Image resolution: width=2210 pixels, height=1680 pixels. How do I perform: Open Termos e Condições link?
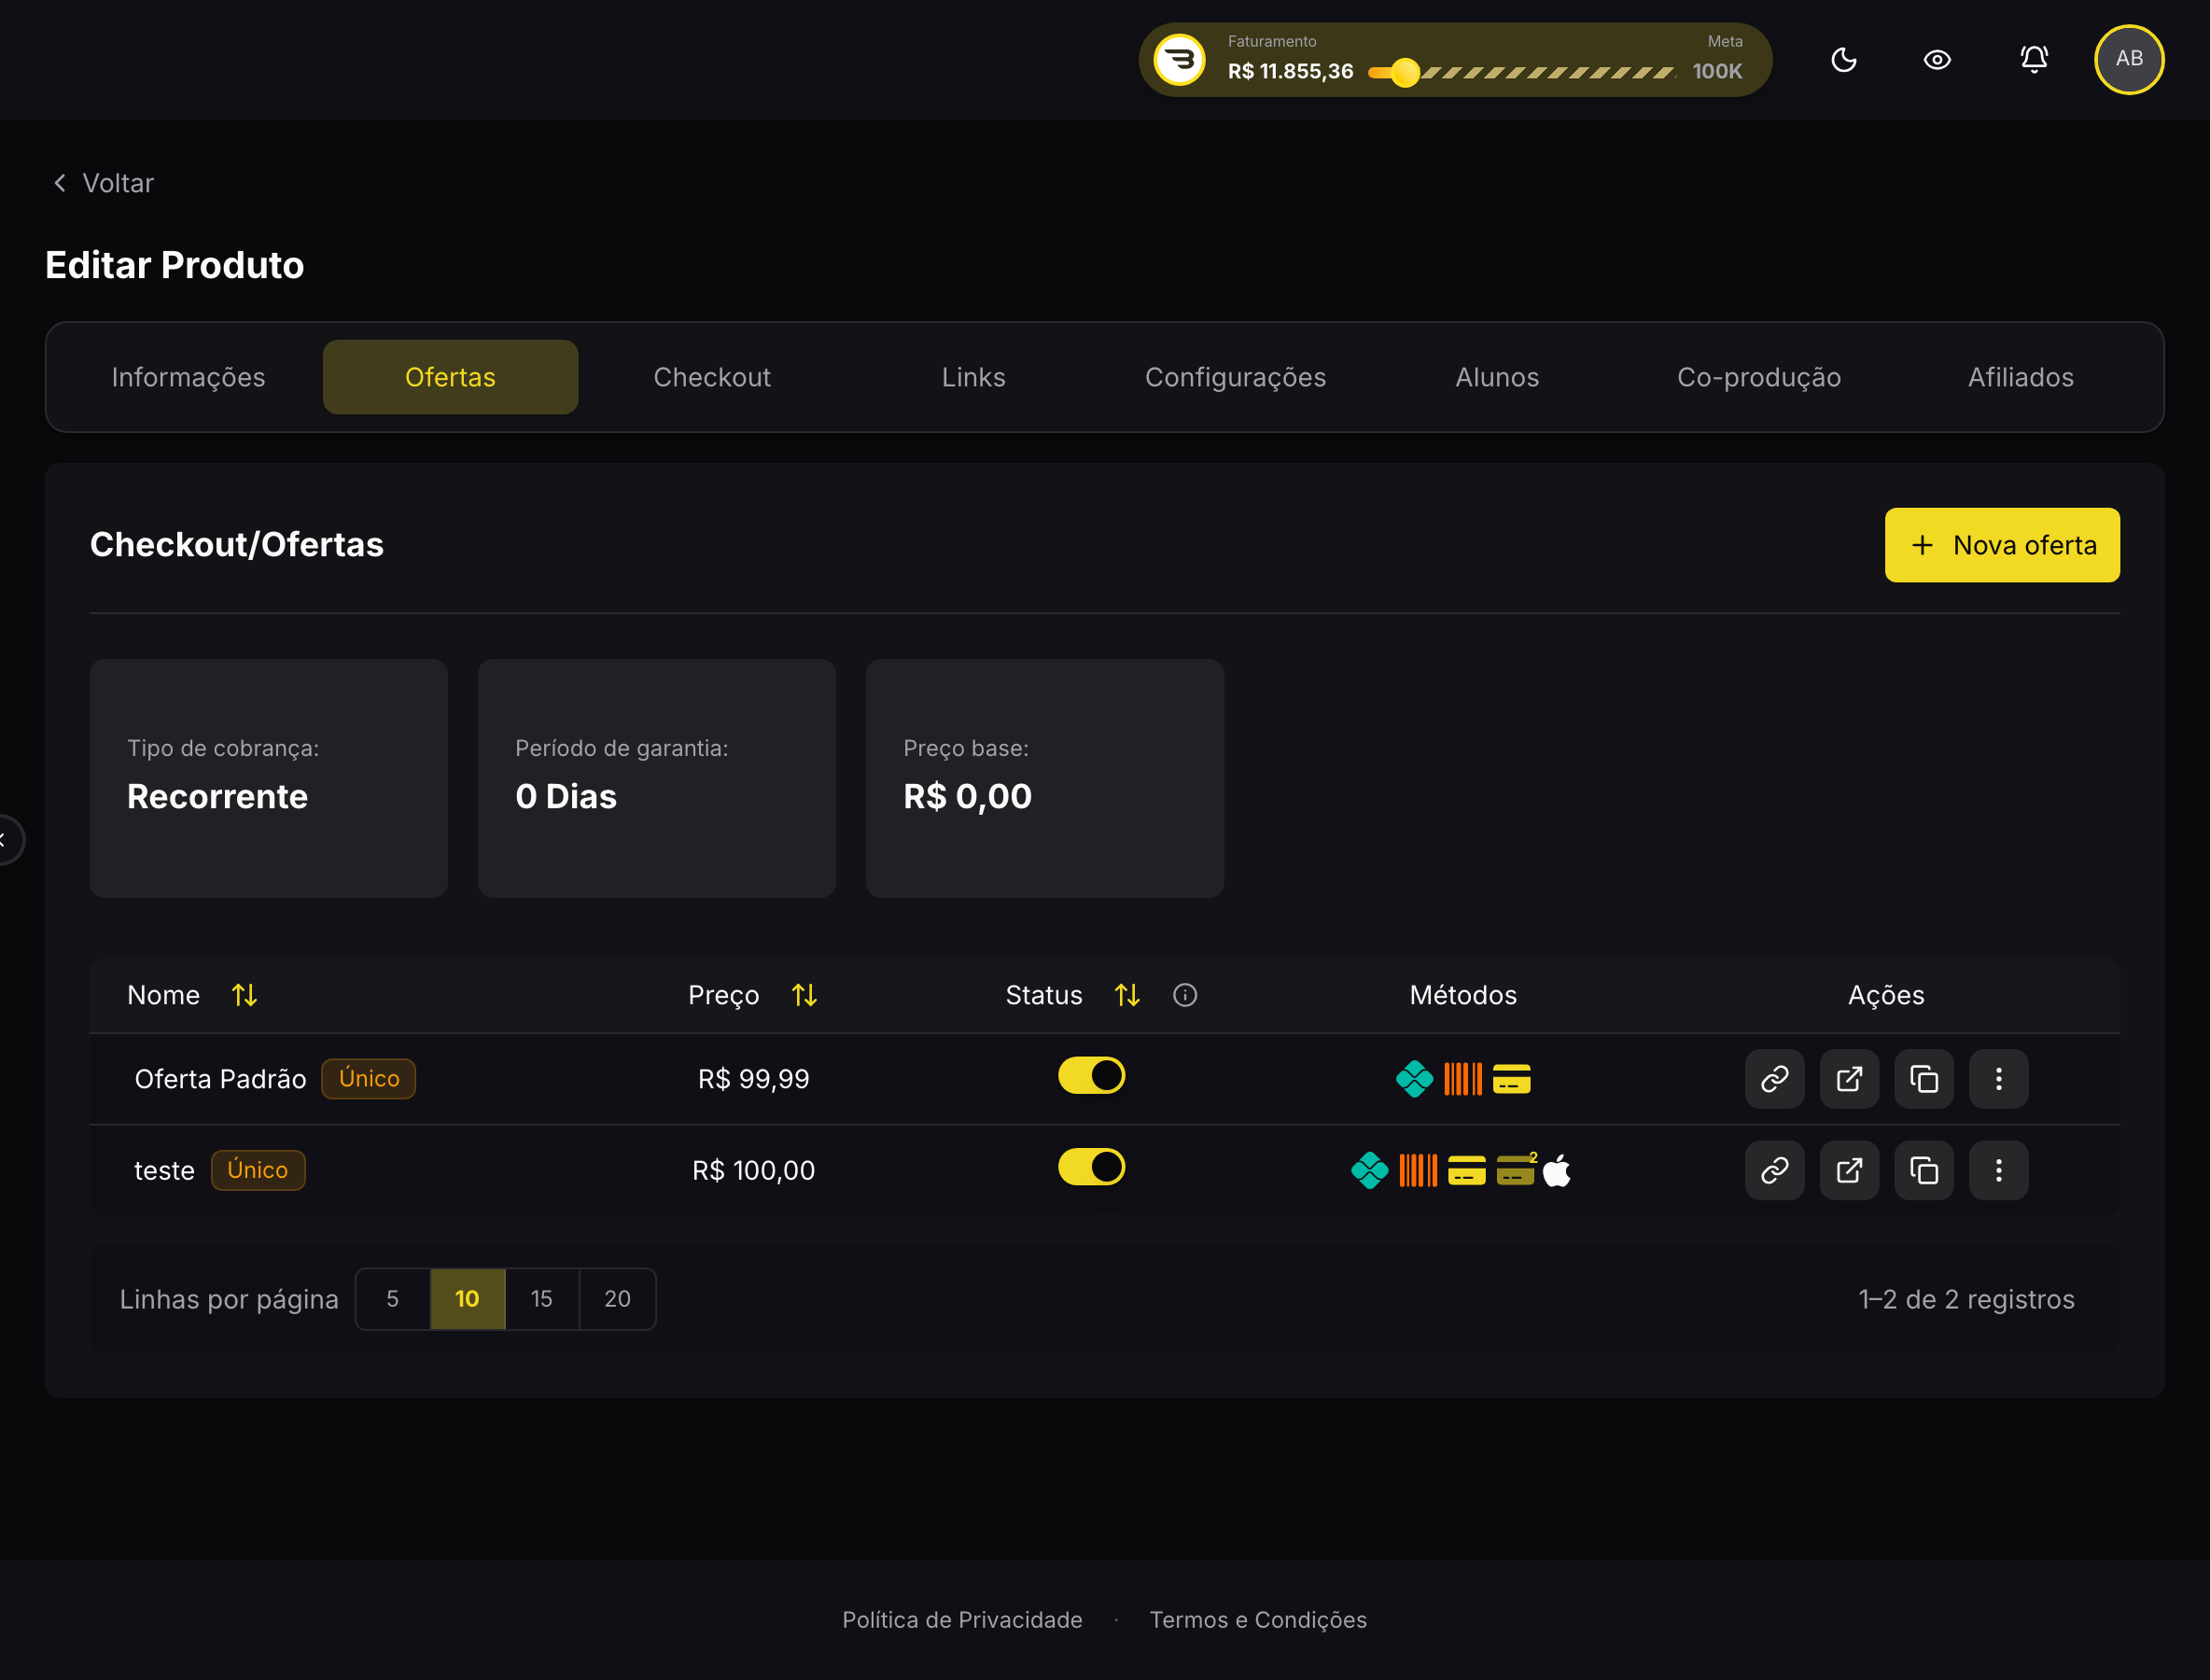1258,1620
